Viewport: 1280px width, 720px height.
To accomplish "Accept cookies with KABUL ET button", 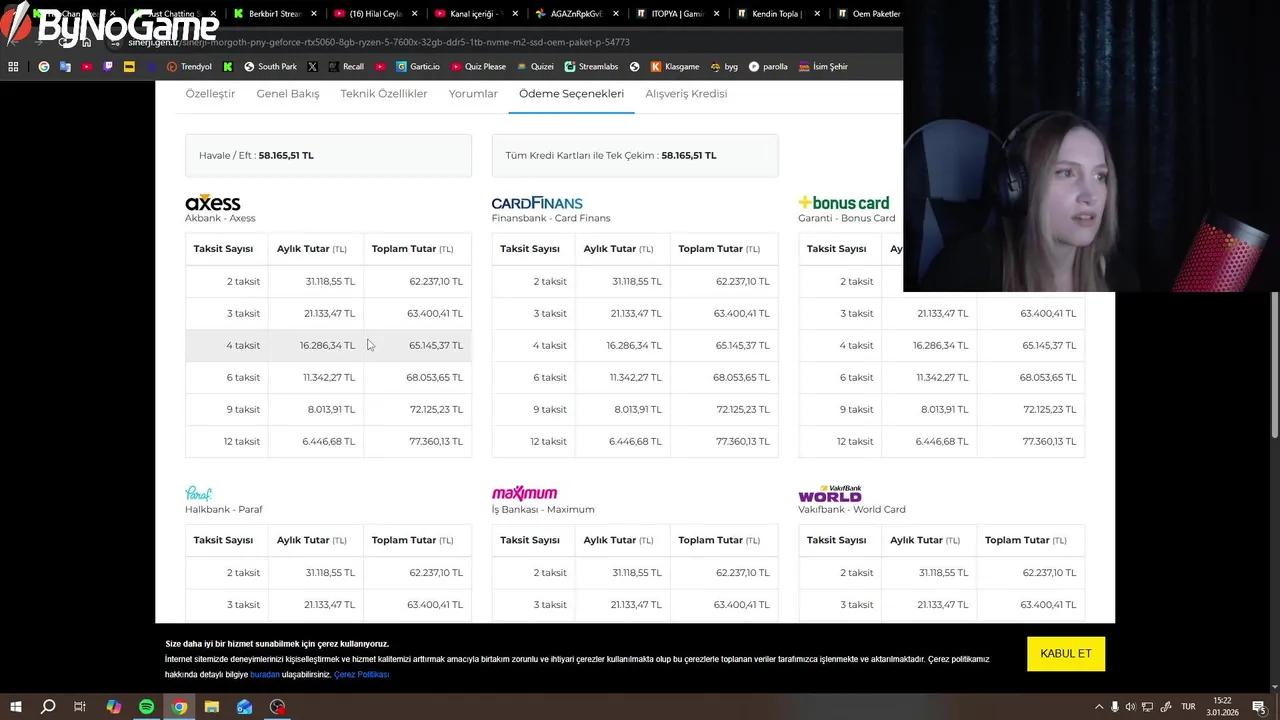I will [1065, 654].
